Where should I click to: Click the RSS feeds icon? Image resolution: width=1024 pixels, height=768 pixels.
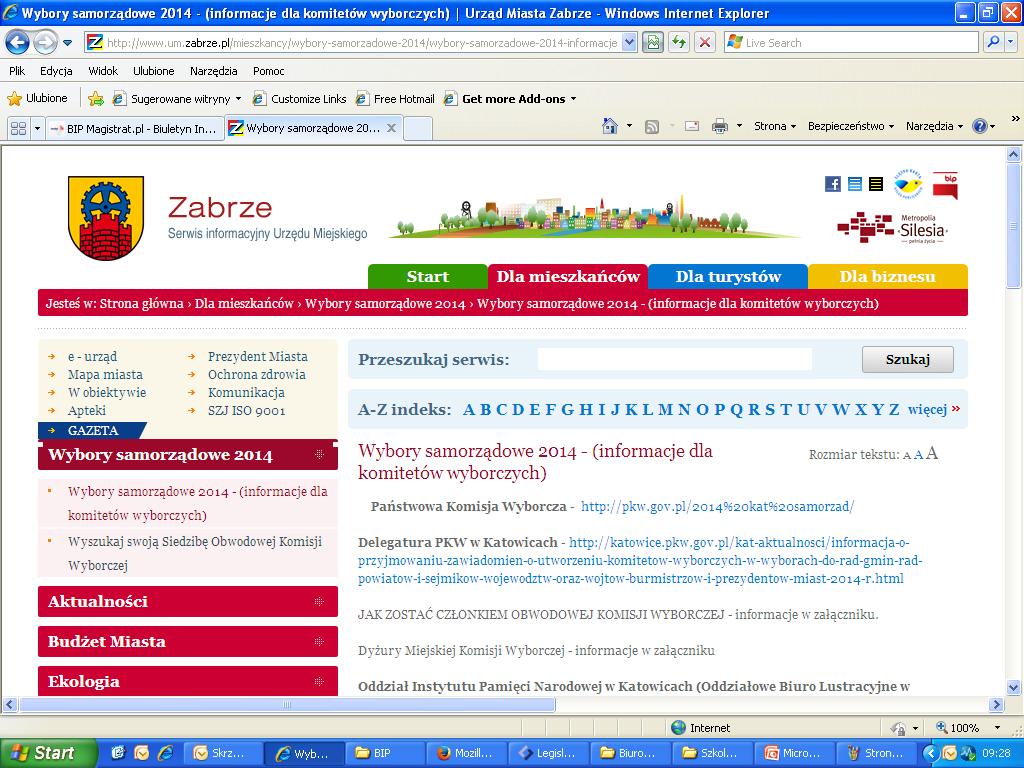click(x=652, y=127)
